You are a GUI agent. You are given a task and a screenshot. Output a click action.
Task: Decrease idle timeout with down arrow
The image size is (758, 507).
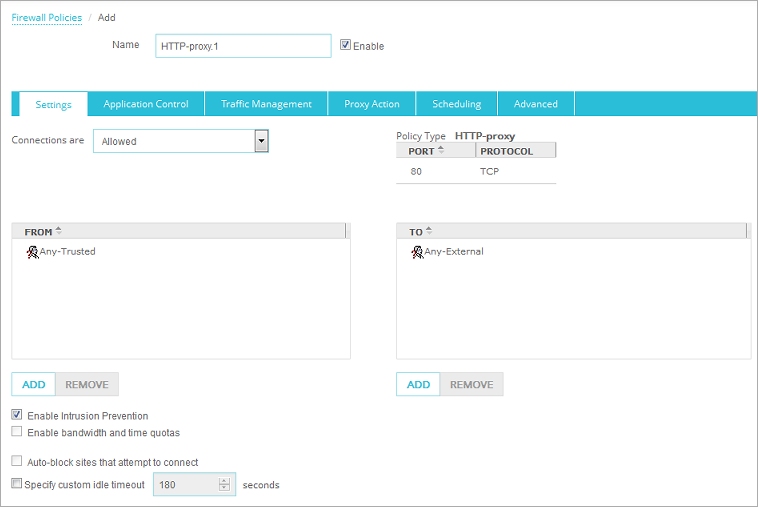(224, 490)
